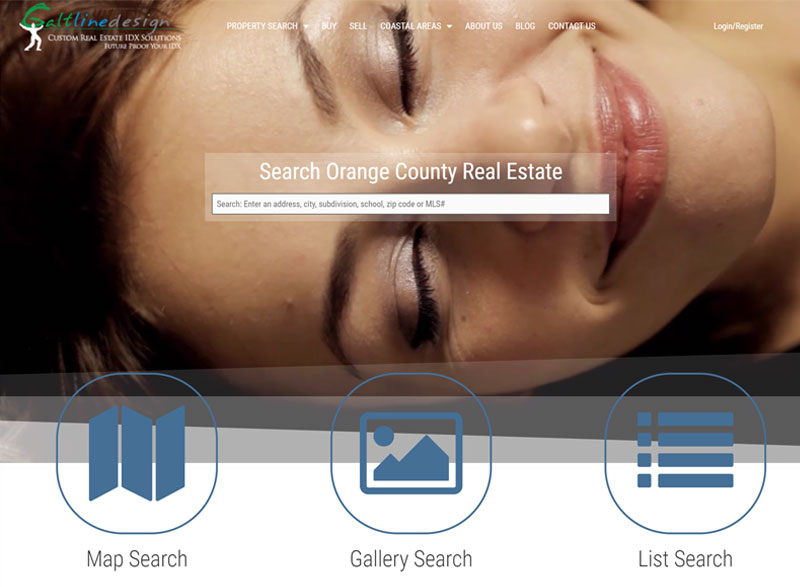Click the Gallery Search text label
This screenshot has width=800, height=587.
tap(411, 558)
